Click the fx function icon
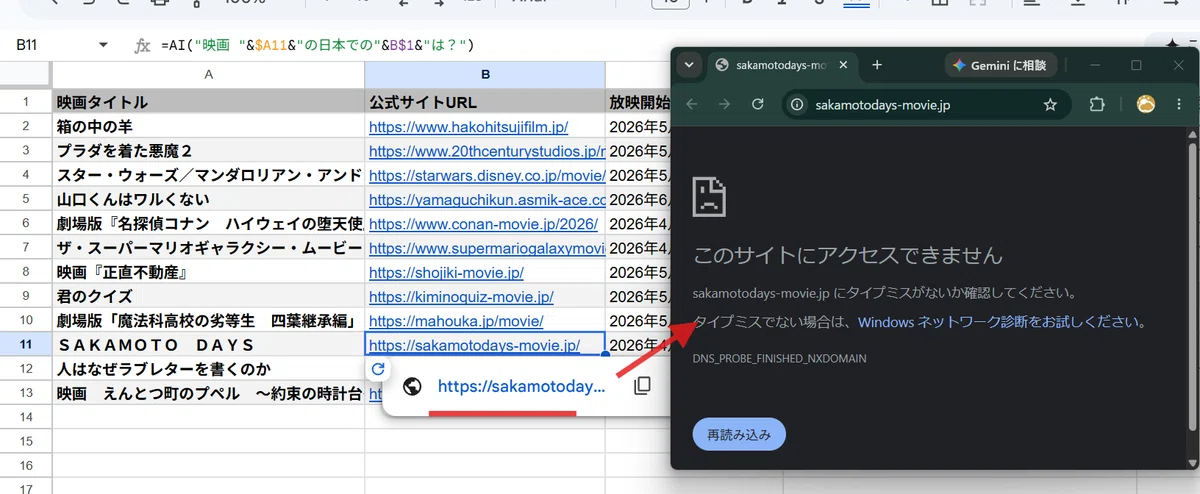Viewport: 1200px width, 494px height. click(142, 45)
